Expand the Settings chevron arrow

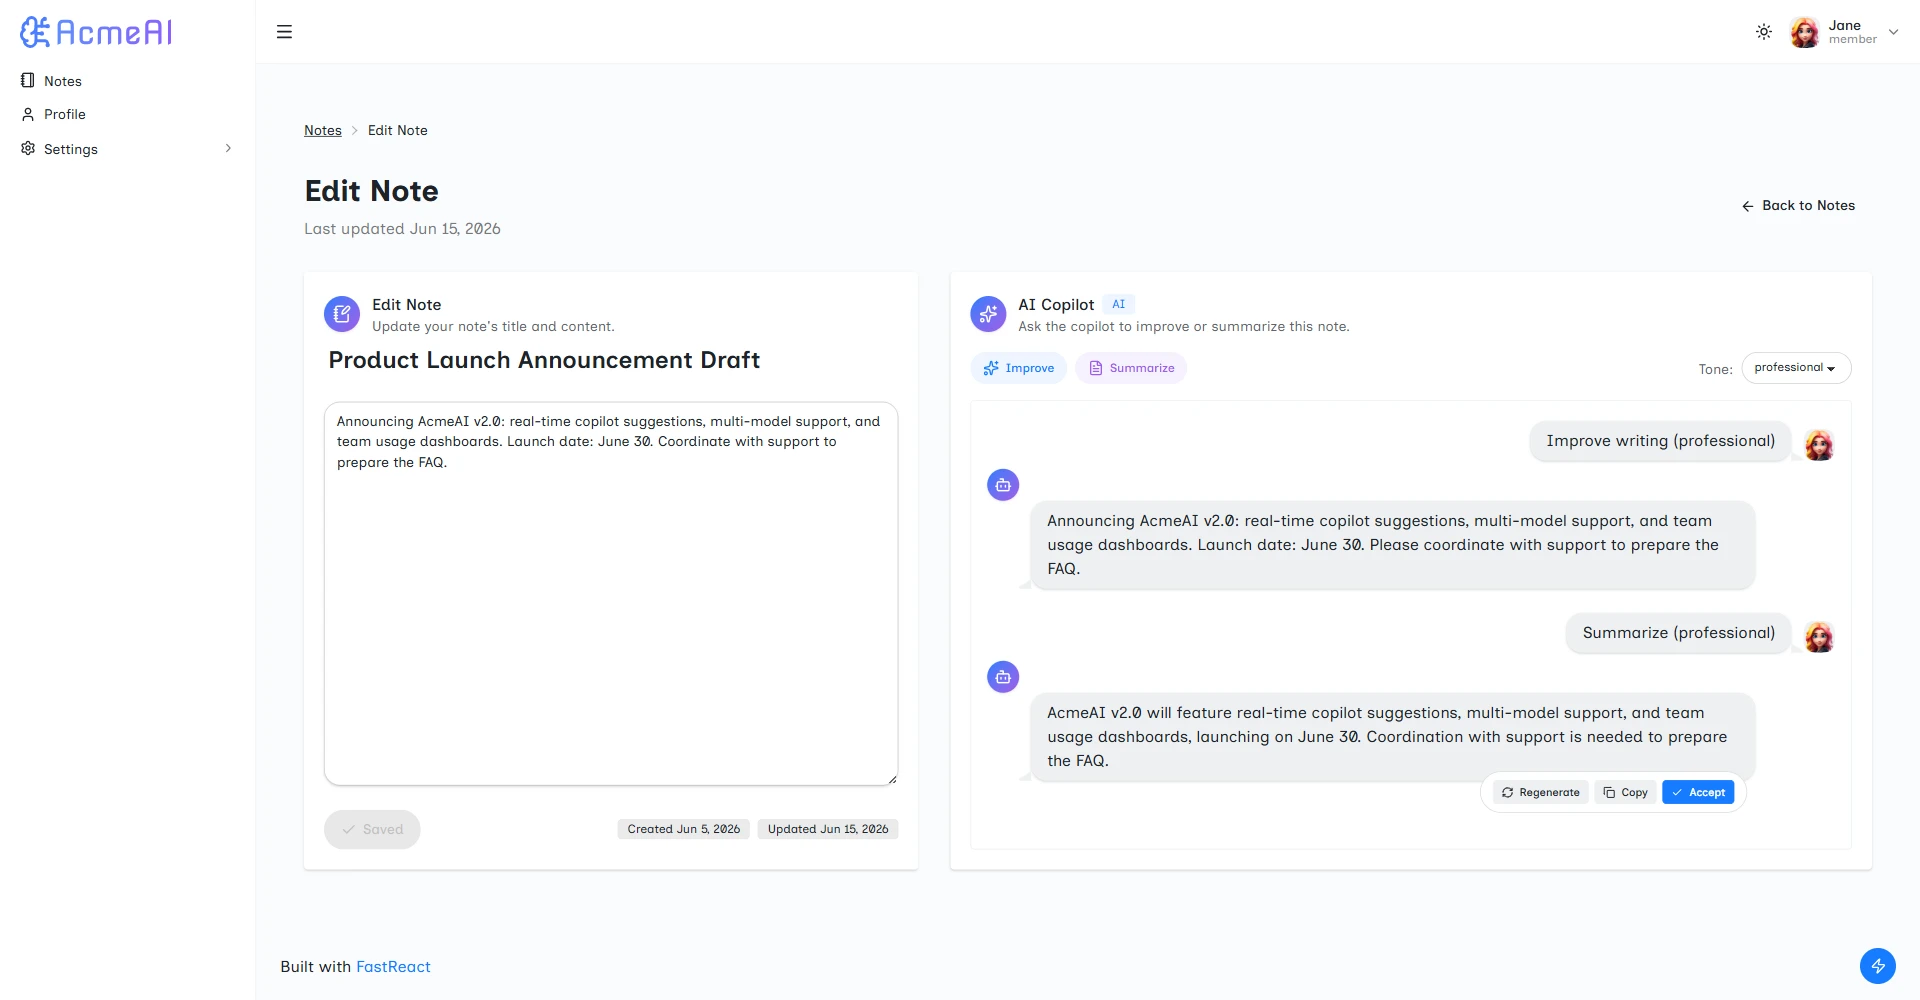228,148
